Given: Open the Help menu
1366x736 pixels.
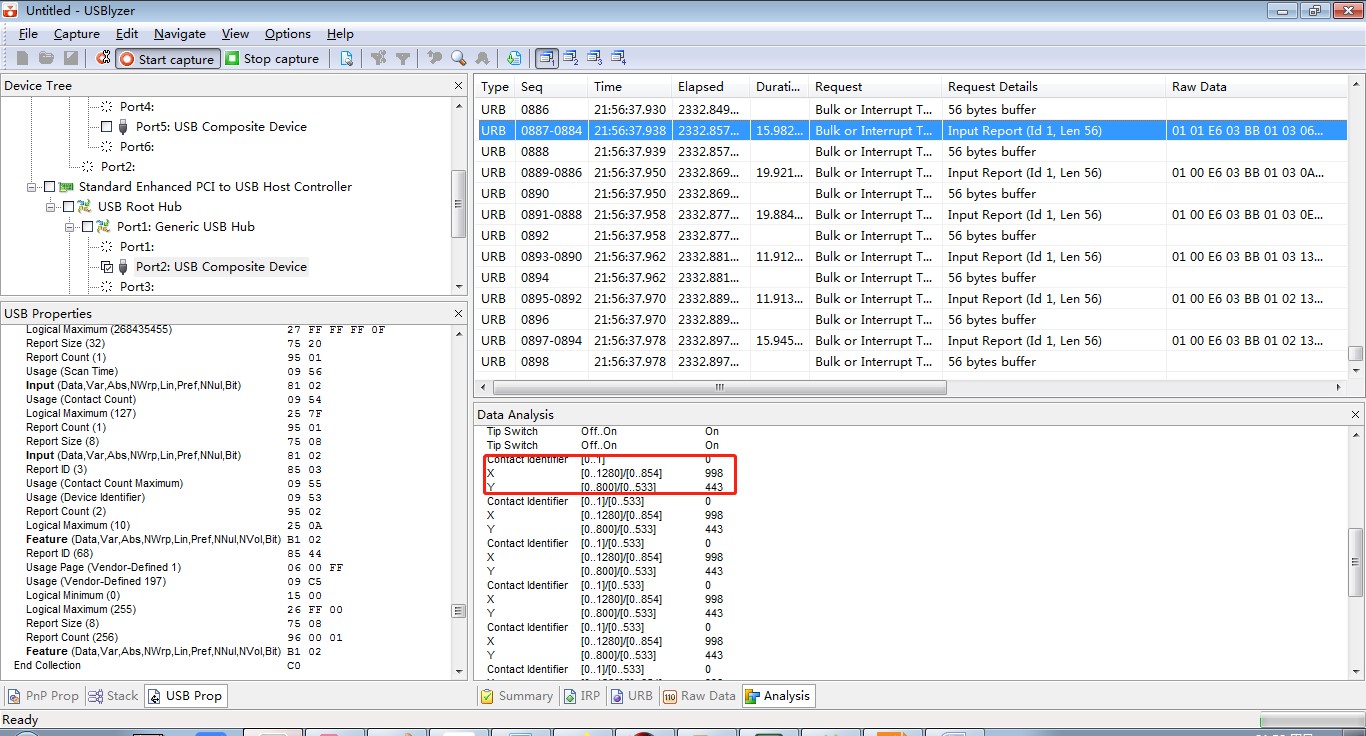Looking at the screenshot, I should (x=341, y=34).
